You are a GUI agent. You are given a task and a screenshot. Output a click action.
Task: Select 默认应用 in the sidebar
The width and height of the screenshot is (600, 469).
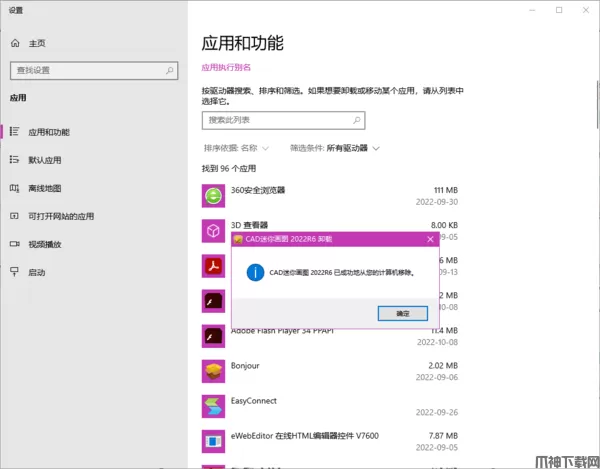pos(45,160)
